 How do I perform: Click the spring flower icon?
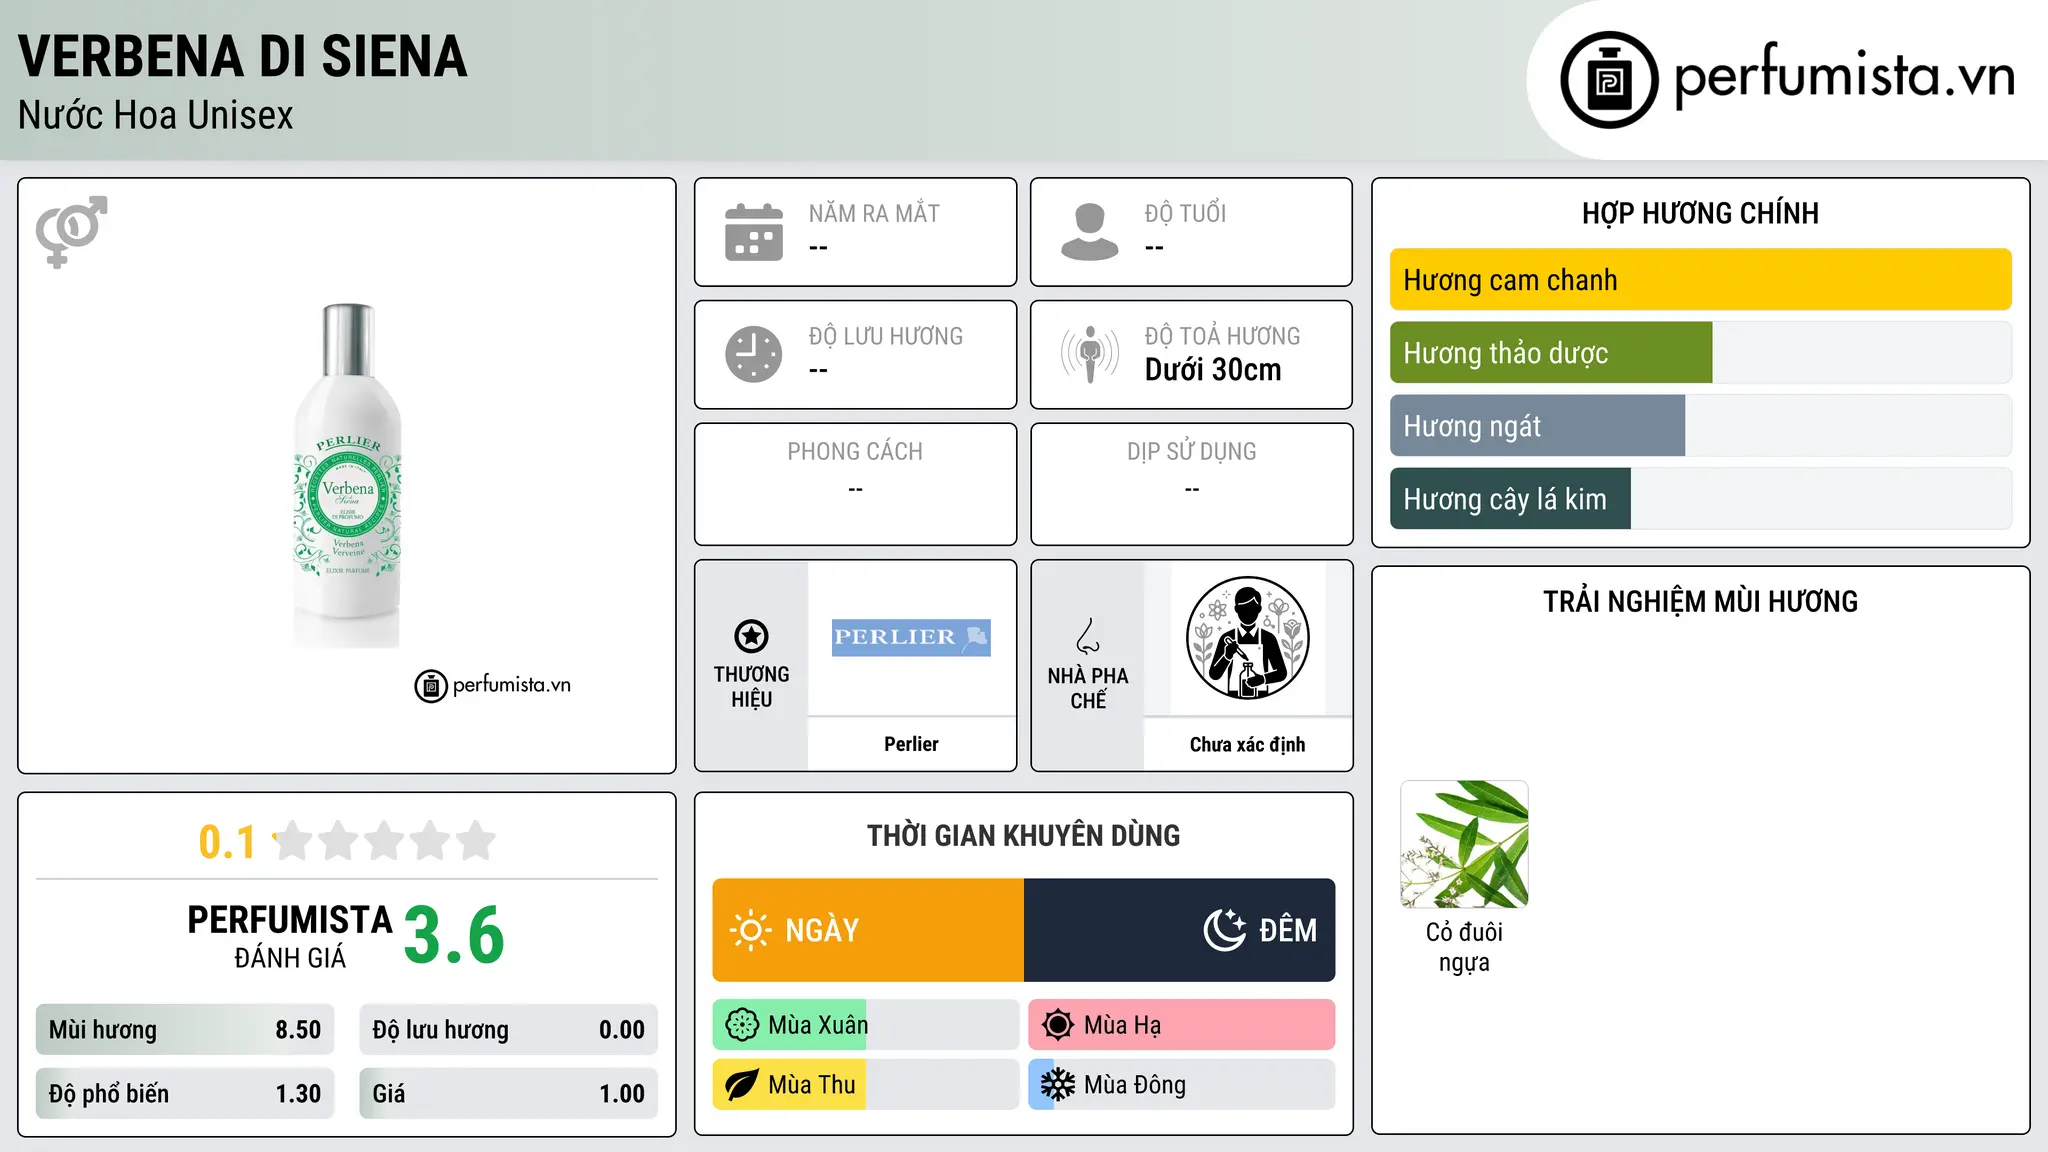(742, 1025)
